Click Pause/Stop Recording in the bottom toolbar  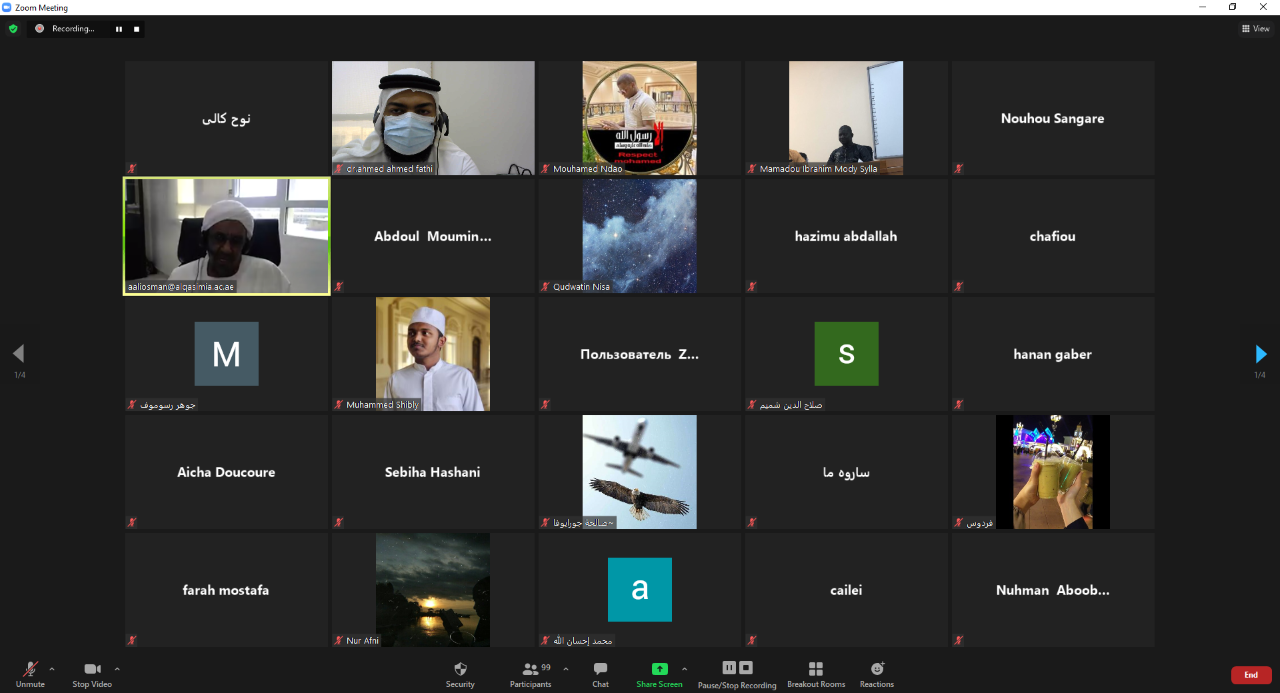(x=737, y=674)
